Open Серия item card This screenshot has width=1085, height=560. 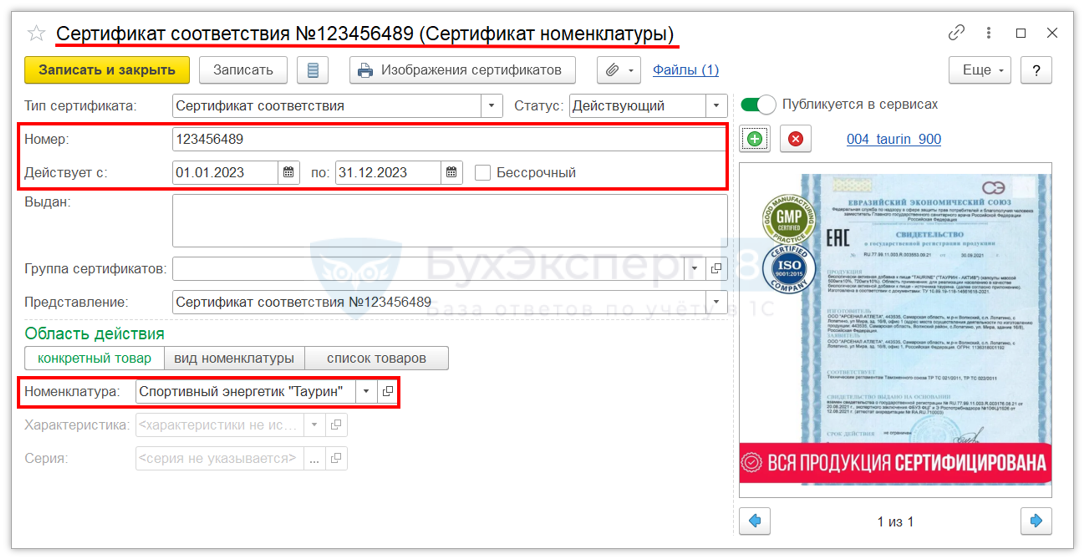click(x=336, y=458)
